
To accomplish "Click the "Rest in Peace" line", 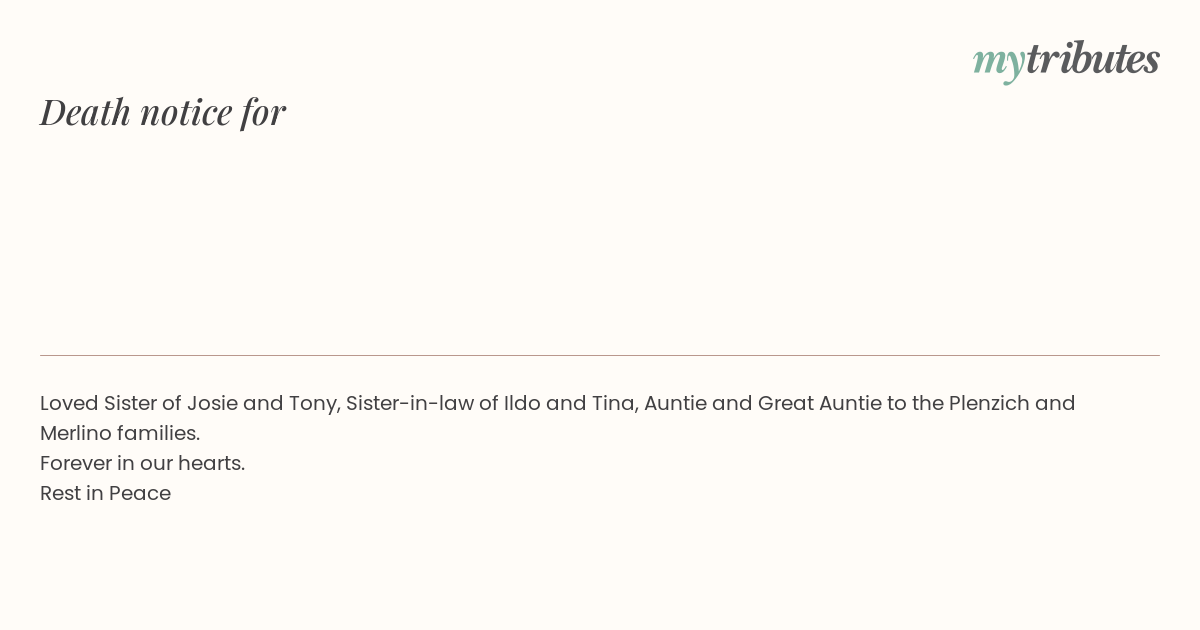I will pyautogui.click(x=105, y=493).
